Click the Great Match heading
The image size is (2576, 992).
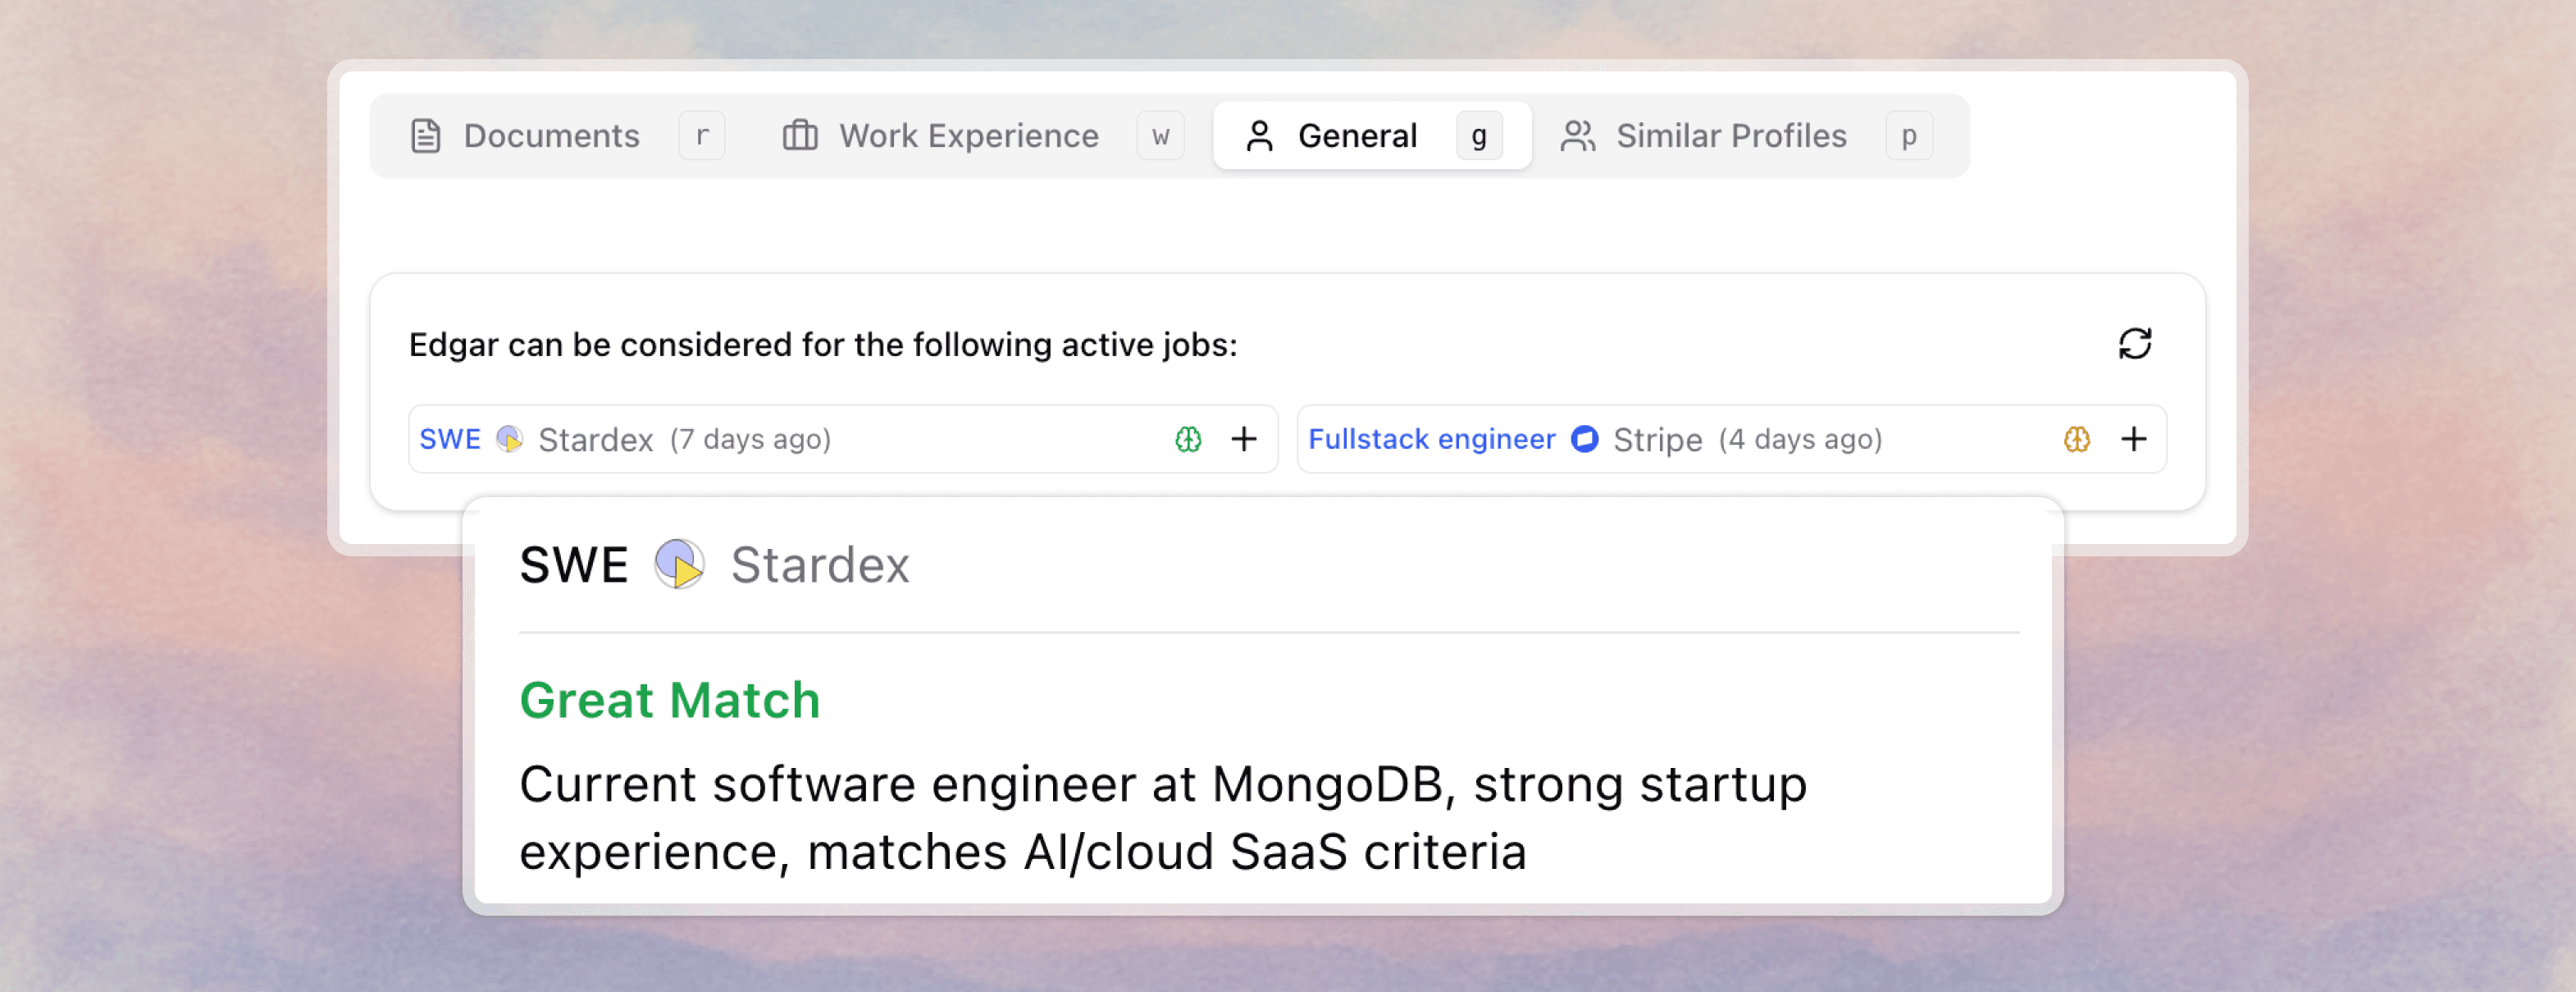669,700
